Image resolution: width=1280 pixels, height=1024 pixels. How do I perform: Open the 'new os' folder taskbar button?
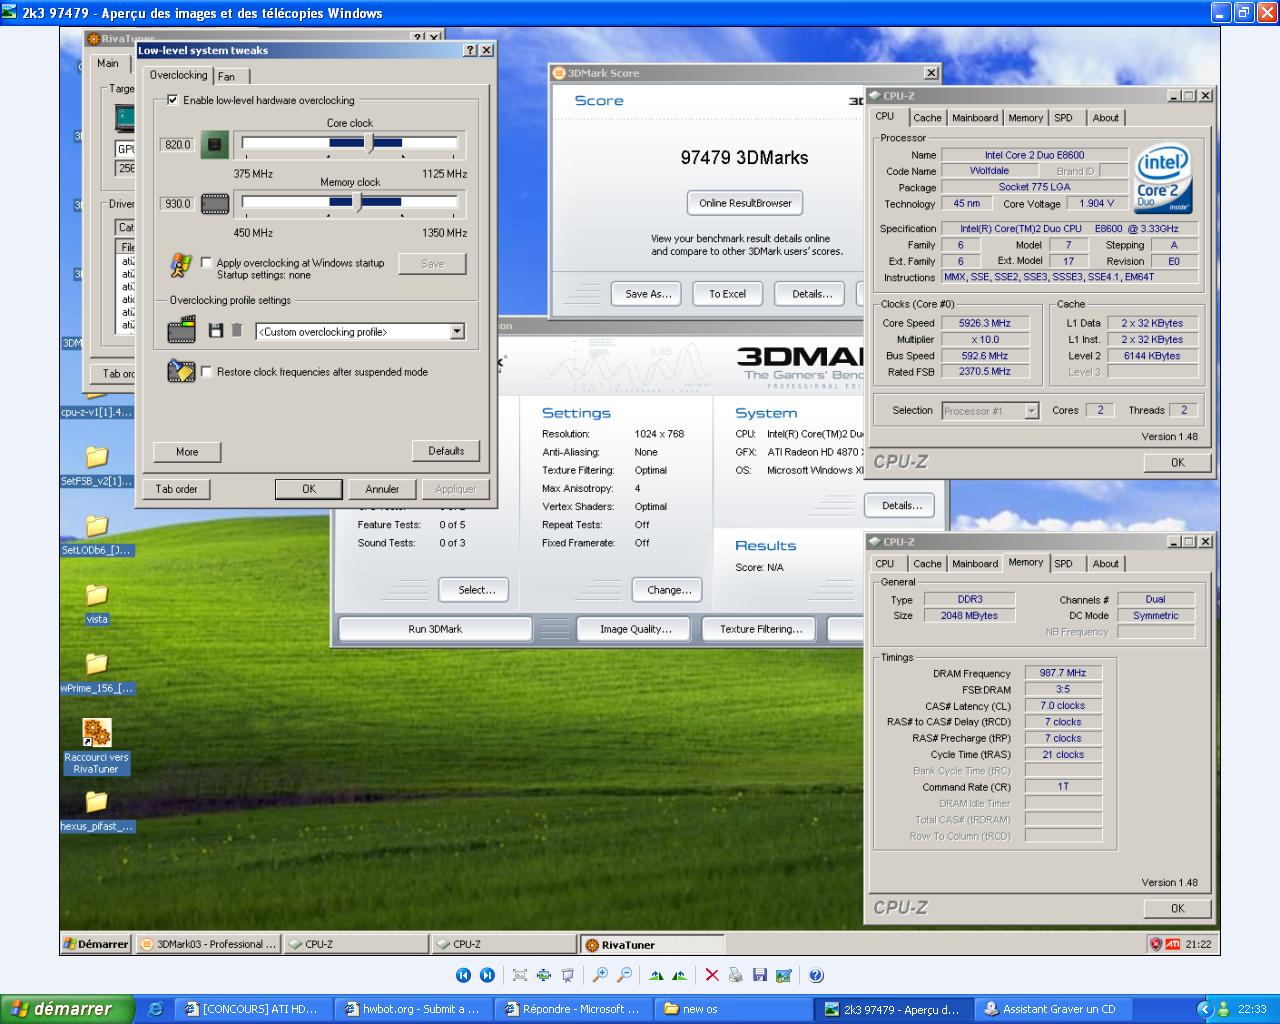pyautogui.click(x=734, y=1009)
